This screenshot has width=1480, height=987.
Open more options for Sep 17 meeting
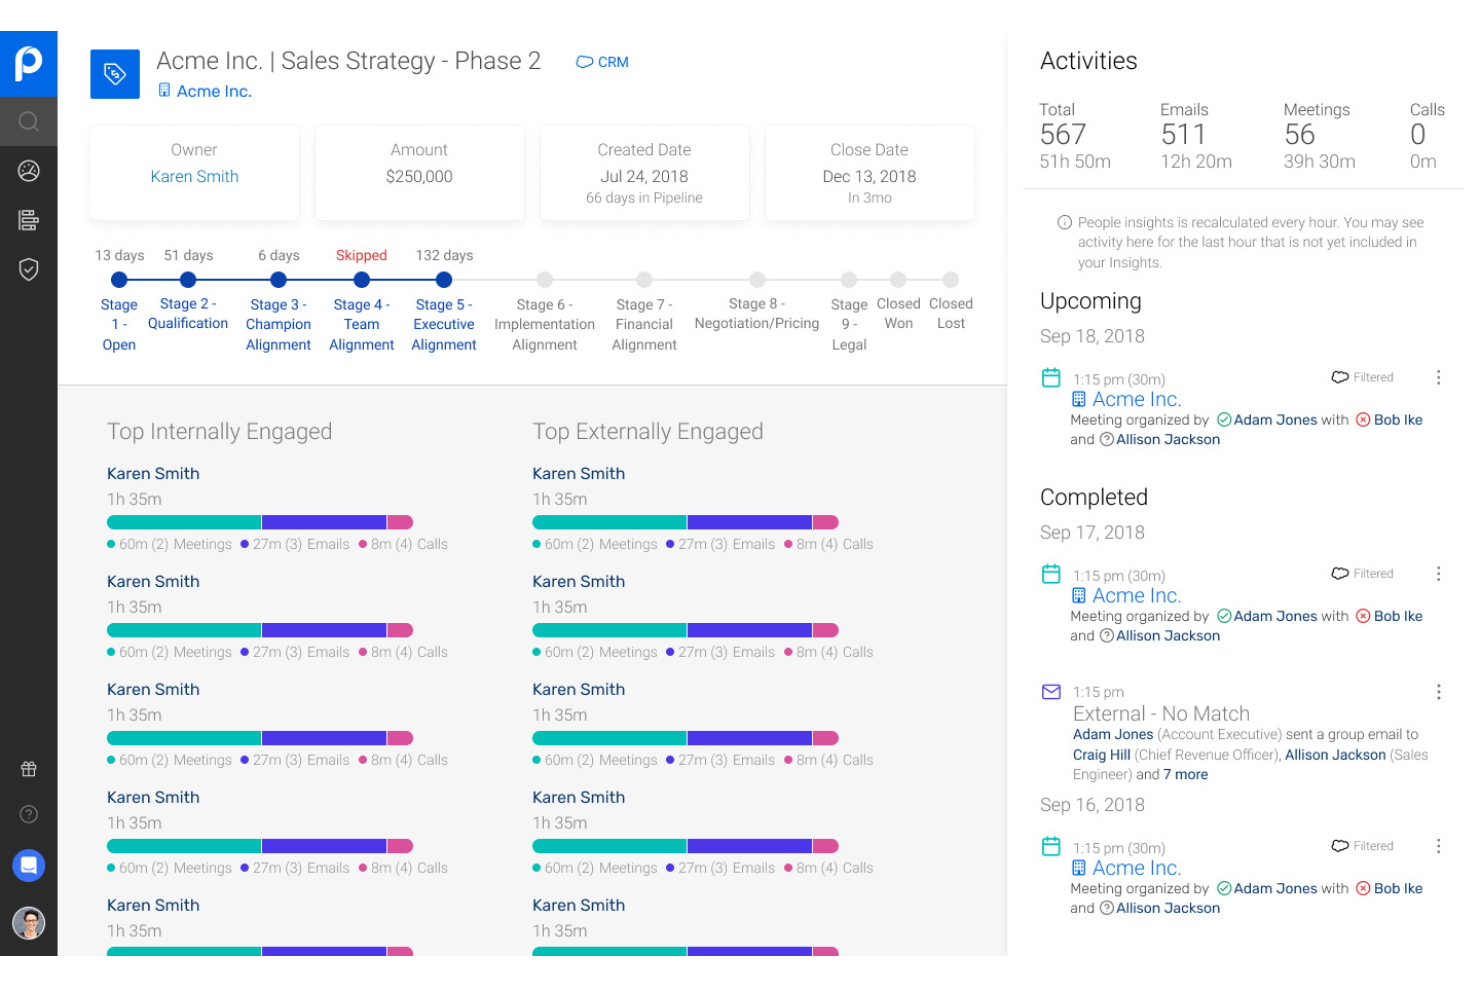(1438, 573)
